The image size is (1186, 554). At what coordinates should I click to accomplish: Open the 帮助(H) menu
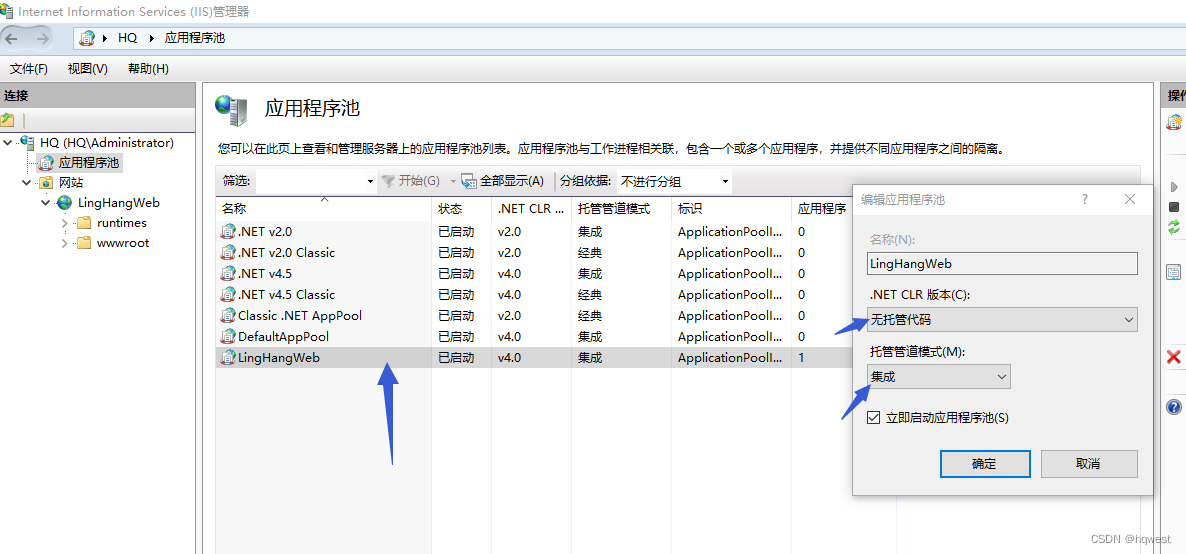(148, 69)
